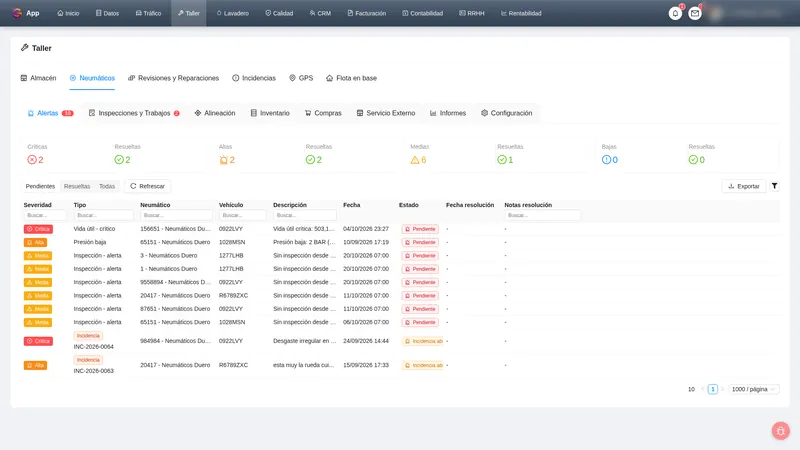Viewport: 800px width, 450px height.
Task: Select the Pendientes filter option
Action: tap(40, 186)
